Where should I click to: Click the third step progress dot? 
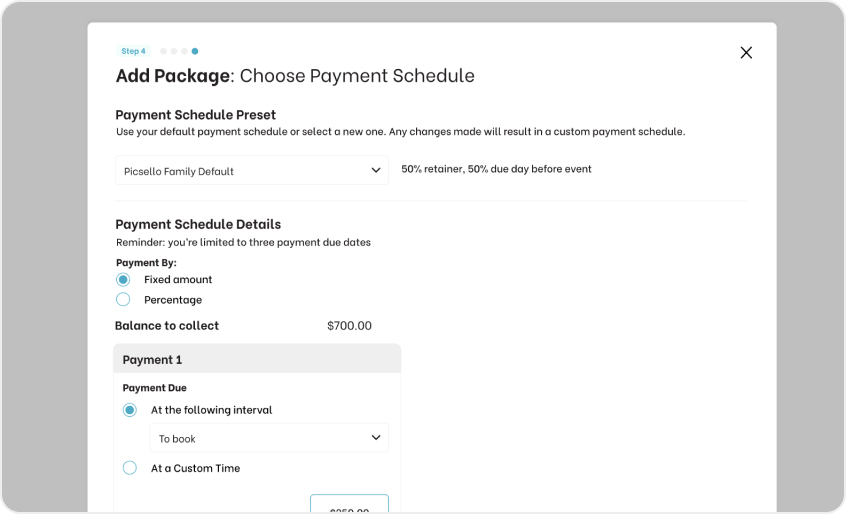click(184, 51)
